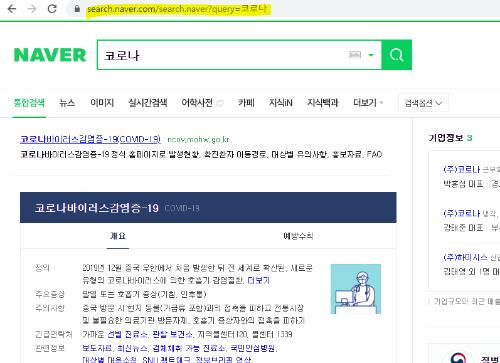This screenshot has width=500, height=363.
Task: Open the on-screen keyboard icon in search box
Action: tap(355, 55)
